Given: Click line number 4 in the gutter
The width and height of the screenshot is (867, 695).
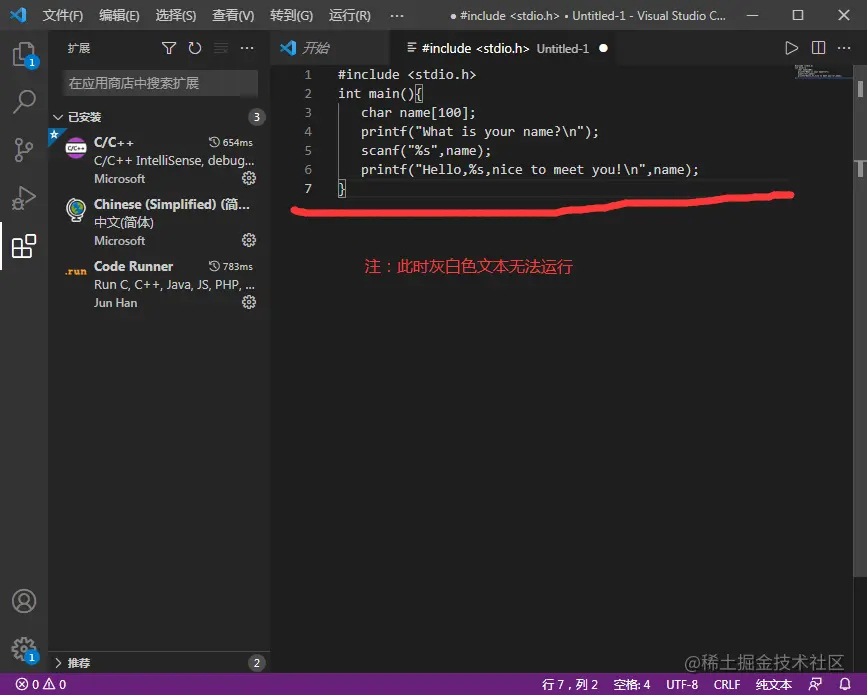Looking at the screenshot, I should click(x=308, y=132).
